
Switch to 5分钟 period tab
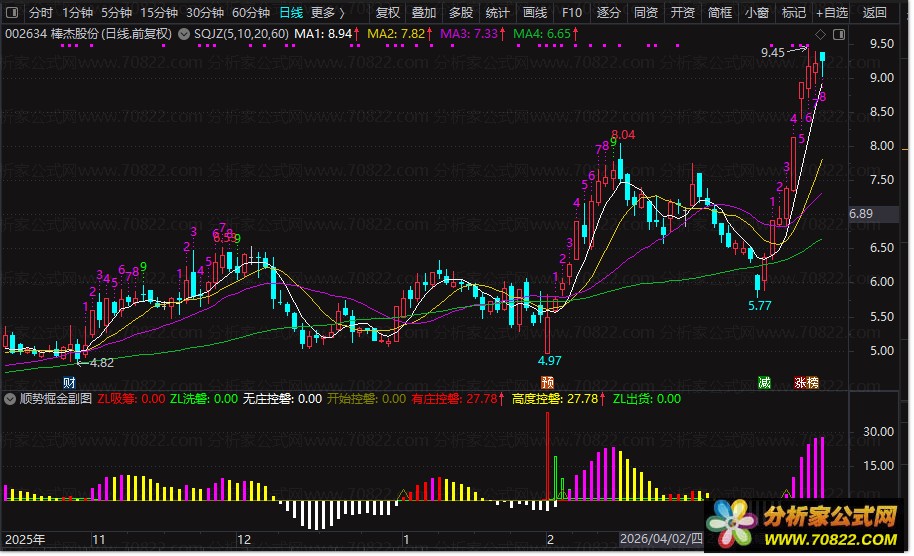(116, 12)
